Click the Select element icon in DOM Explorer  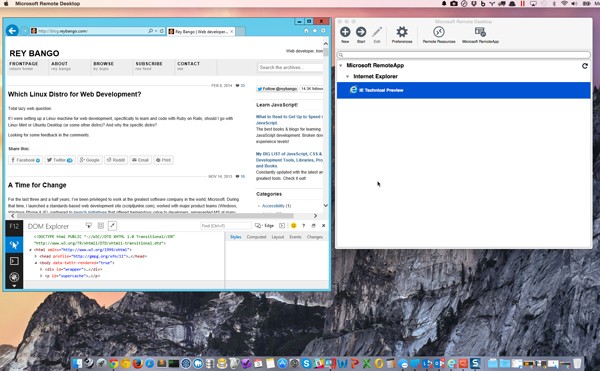(x=89, y=226)
